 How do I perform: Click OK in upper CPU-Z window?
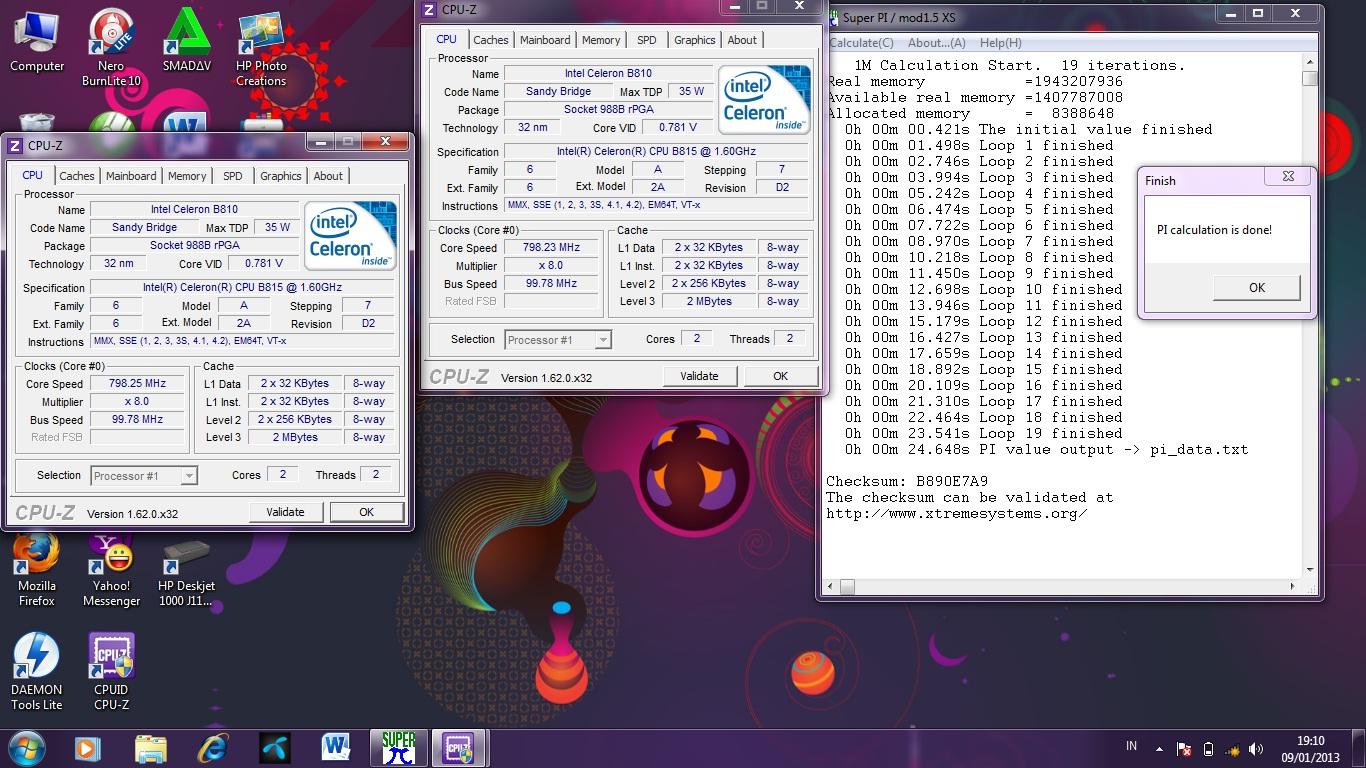tap(780, 376)
